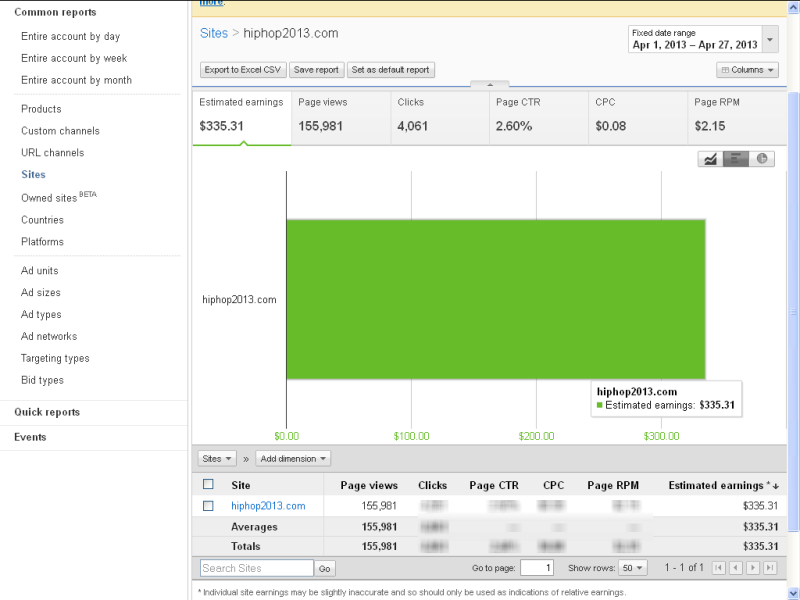
Task: Click the 'learn more' link in the yellow banner
Action: pyautogui.click(x=212, y=3)
